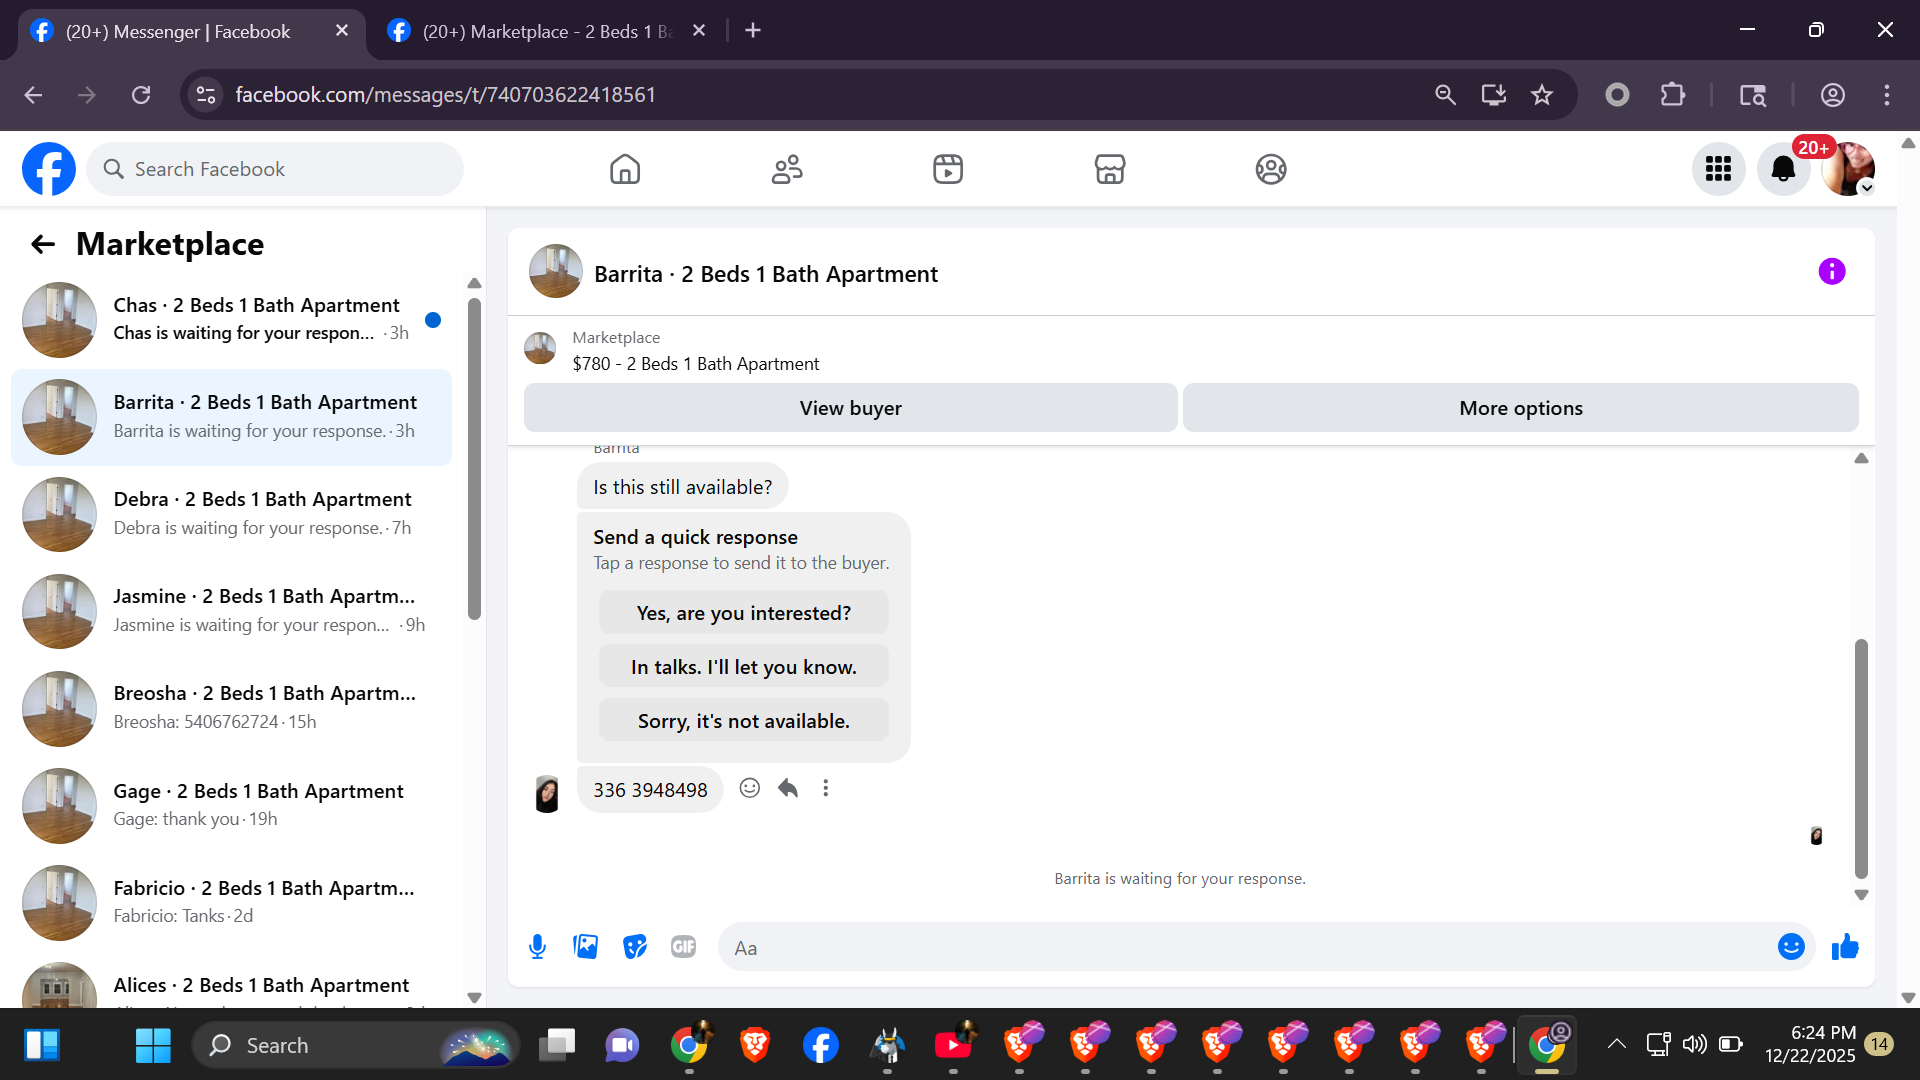Open more options for phone number message
The image size is (1920, 1080).
pyautogui.click(x=826, y=789)
